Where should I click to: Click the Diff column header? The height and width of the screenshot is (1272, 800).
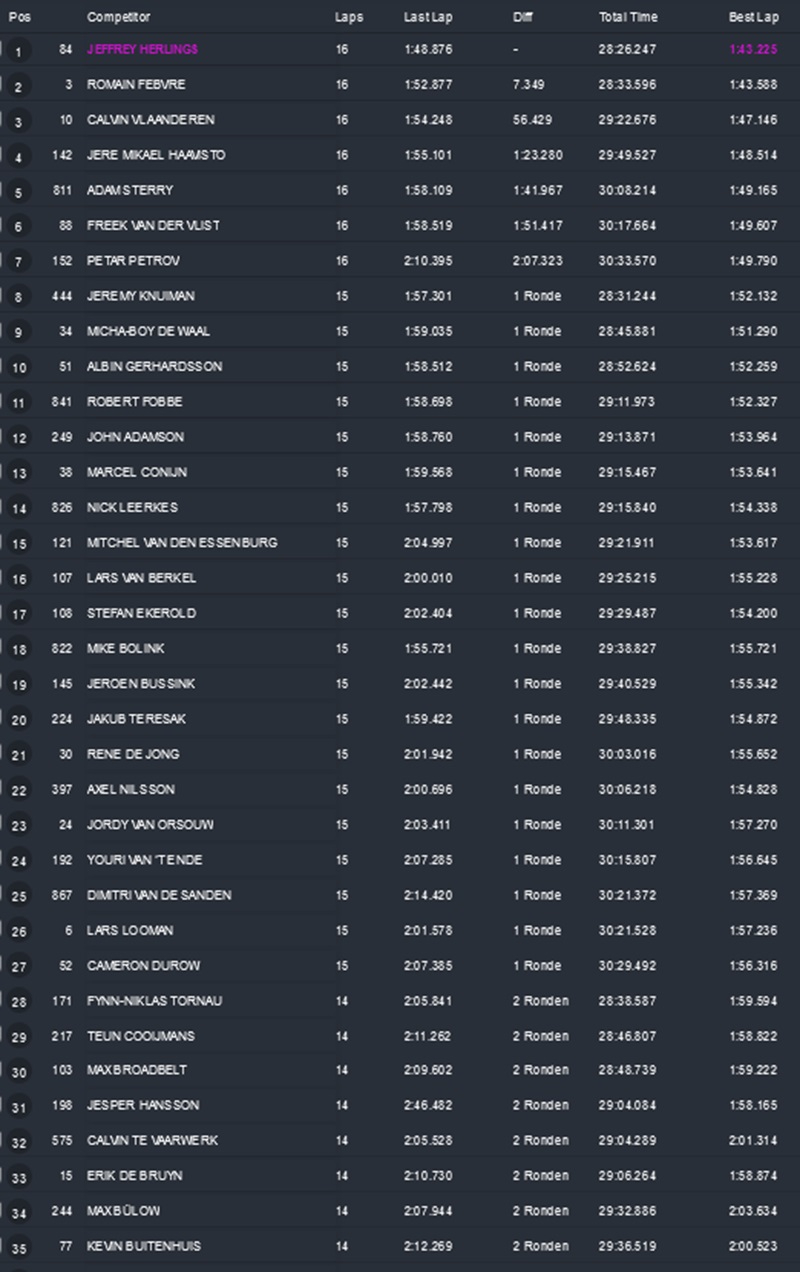tap(522, 17)
